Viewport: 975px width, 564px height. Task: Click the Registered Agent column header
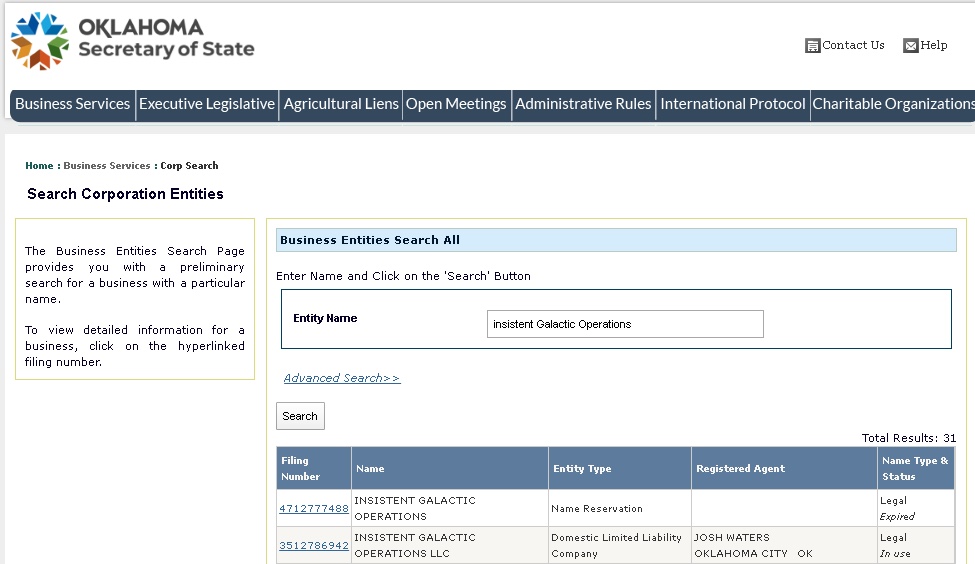tap(784, 468)
